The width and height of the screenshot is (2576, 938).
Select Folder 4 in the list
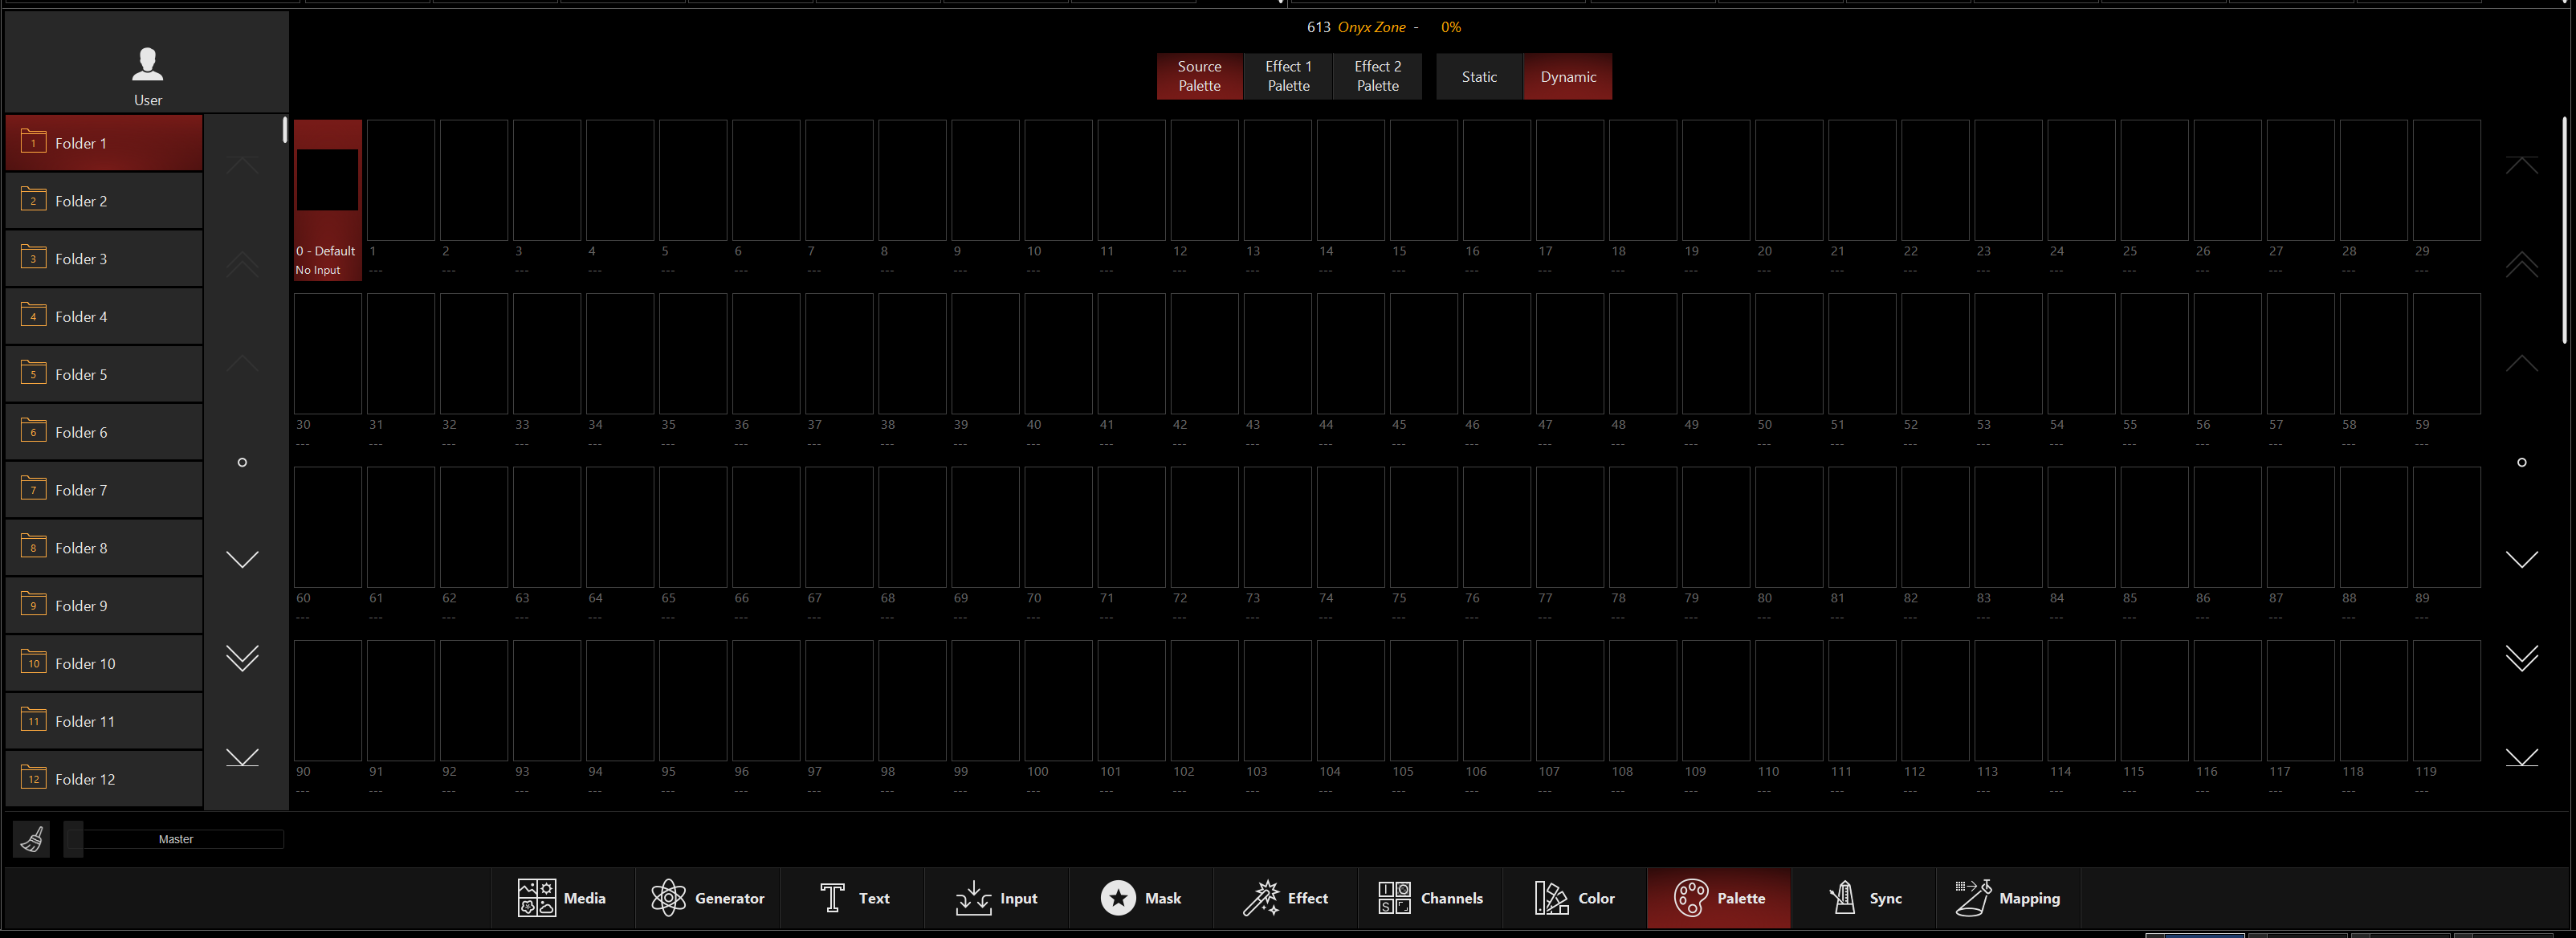tap(104, 317)
